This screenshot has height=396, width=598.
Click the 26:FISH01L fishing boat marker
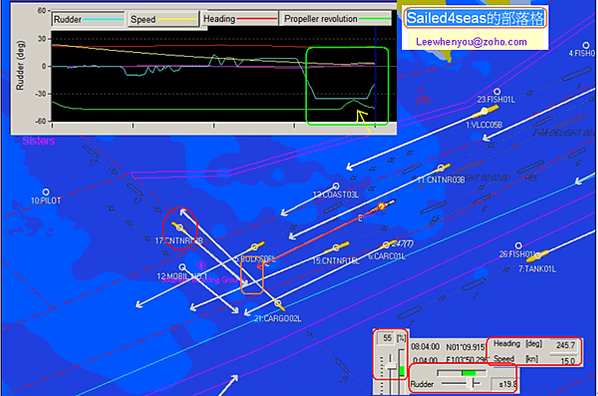[518, 245]
